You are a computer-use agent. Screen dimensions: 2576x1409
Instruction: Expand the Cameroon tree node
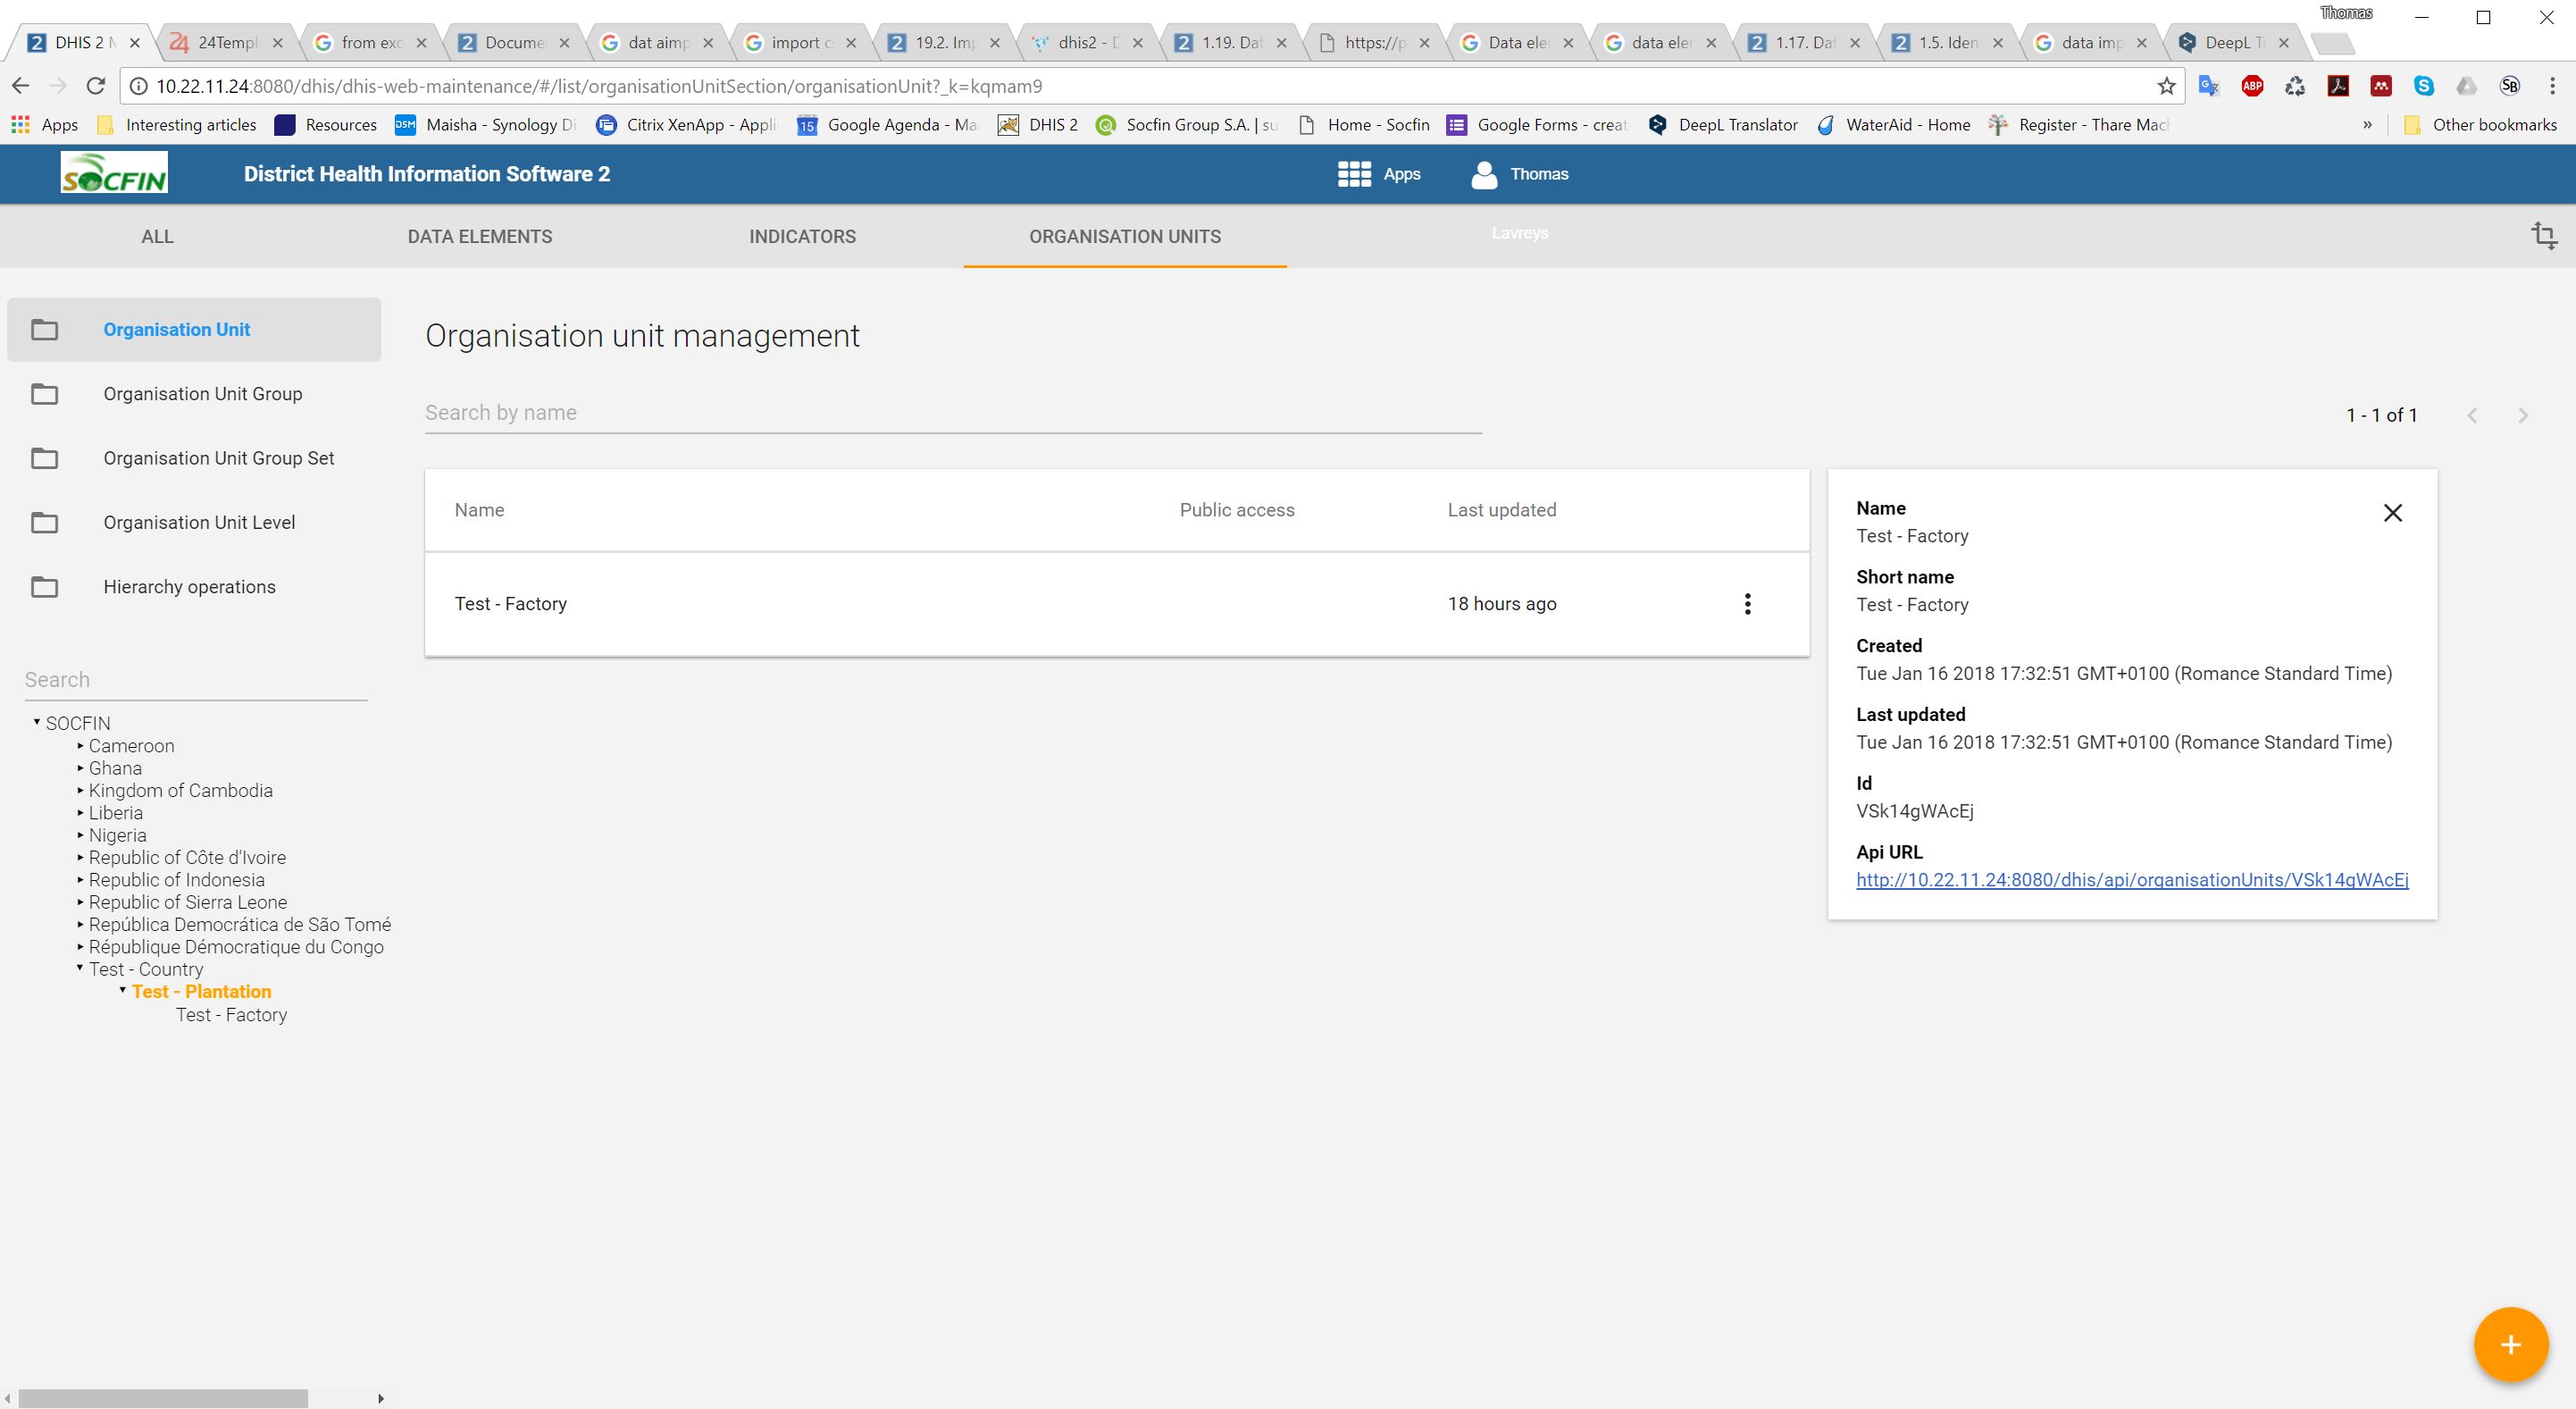[x=80, y=745]
